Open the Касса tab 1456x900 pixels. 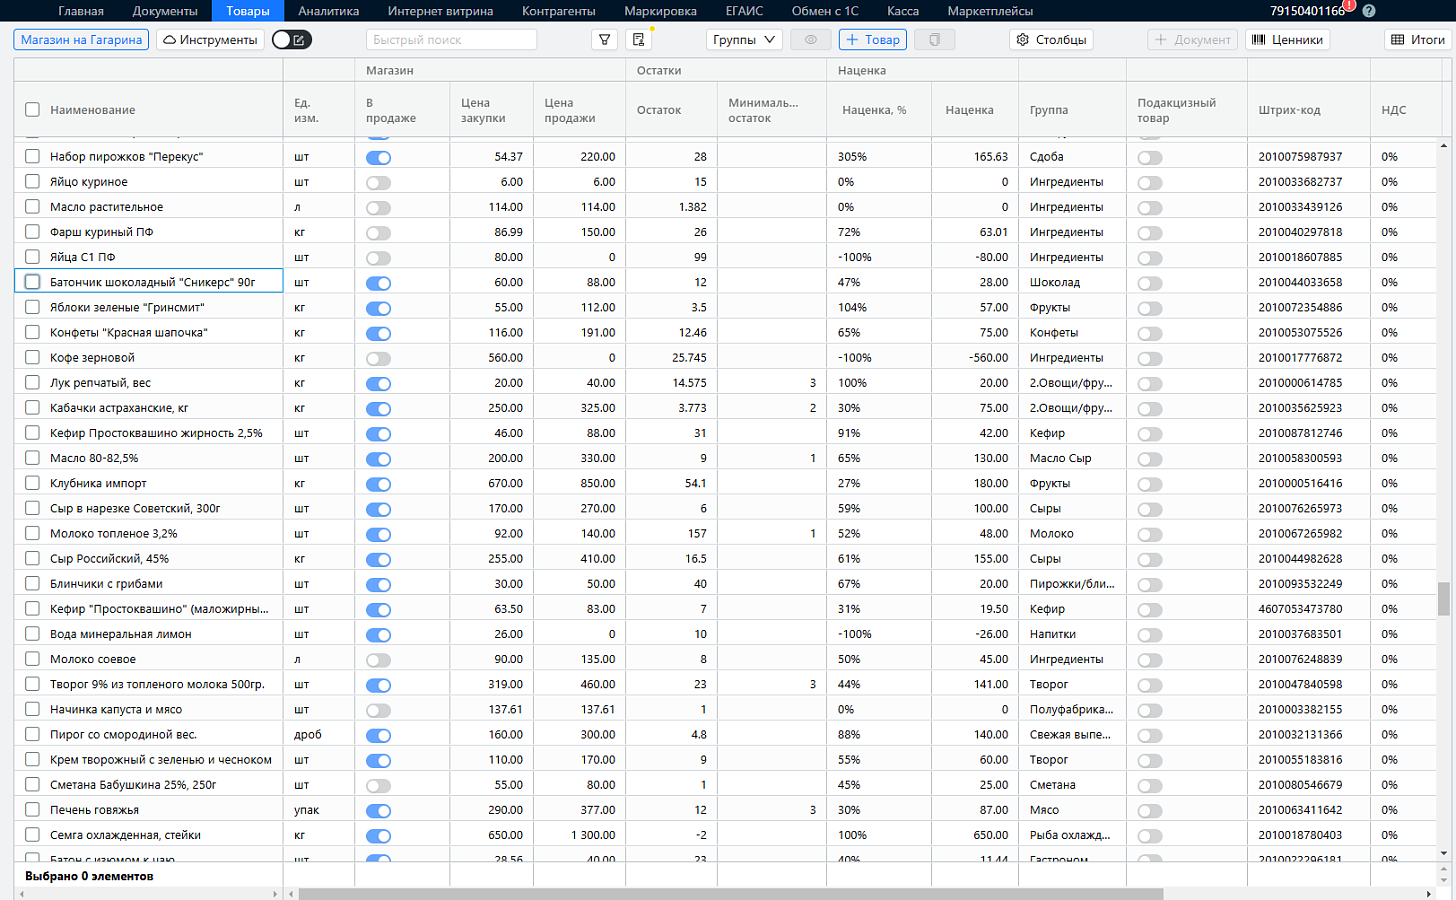pyautogui.click(x=903, y=11)
